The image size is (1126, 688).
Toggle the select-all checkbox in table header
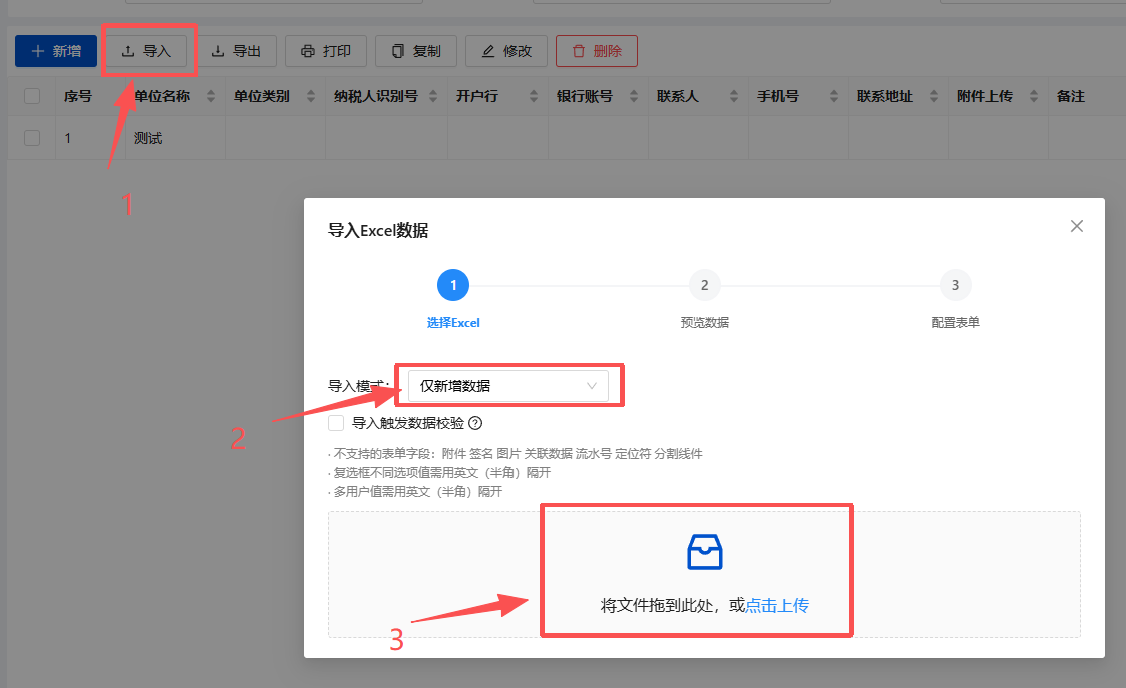[x=32, y=97]
